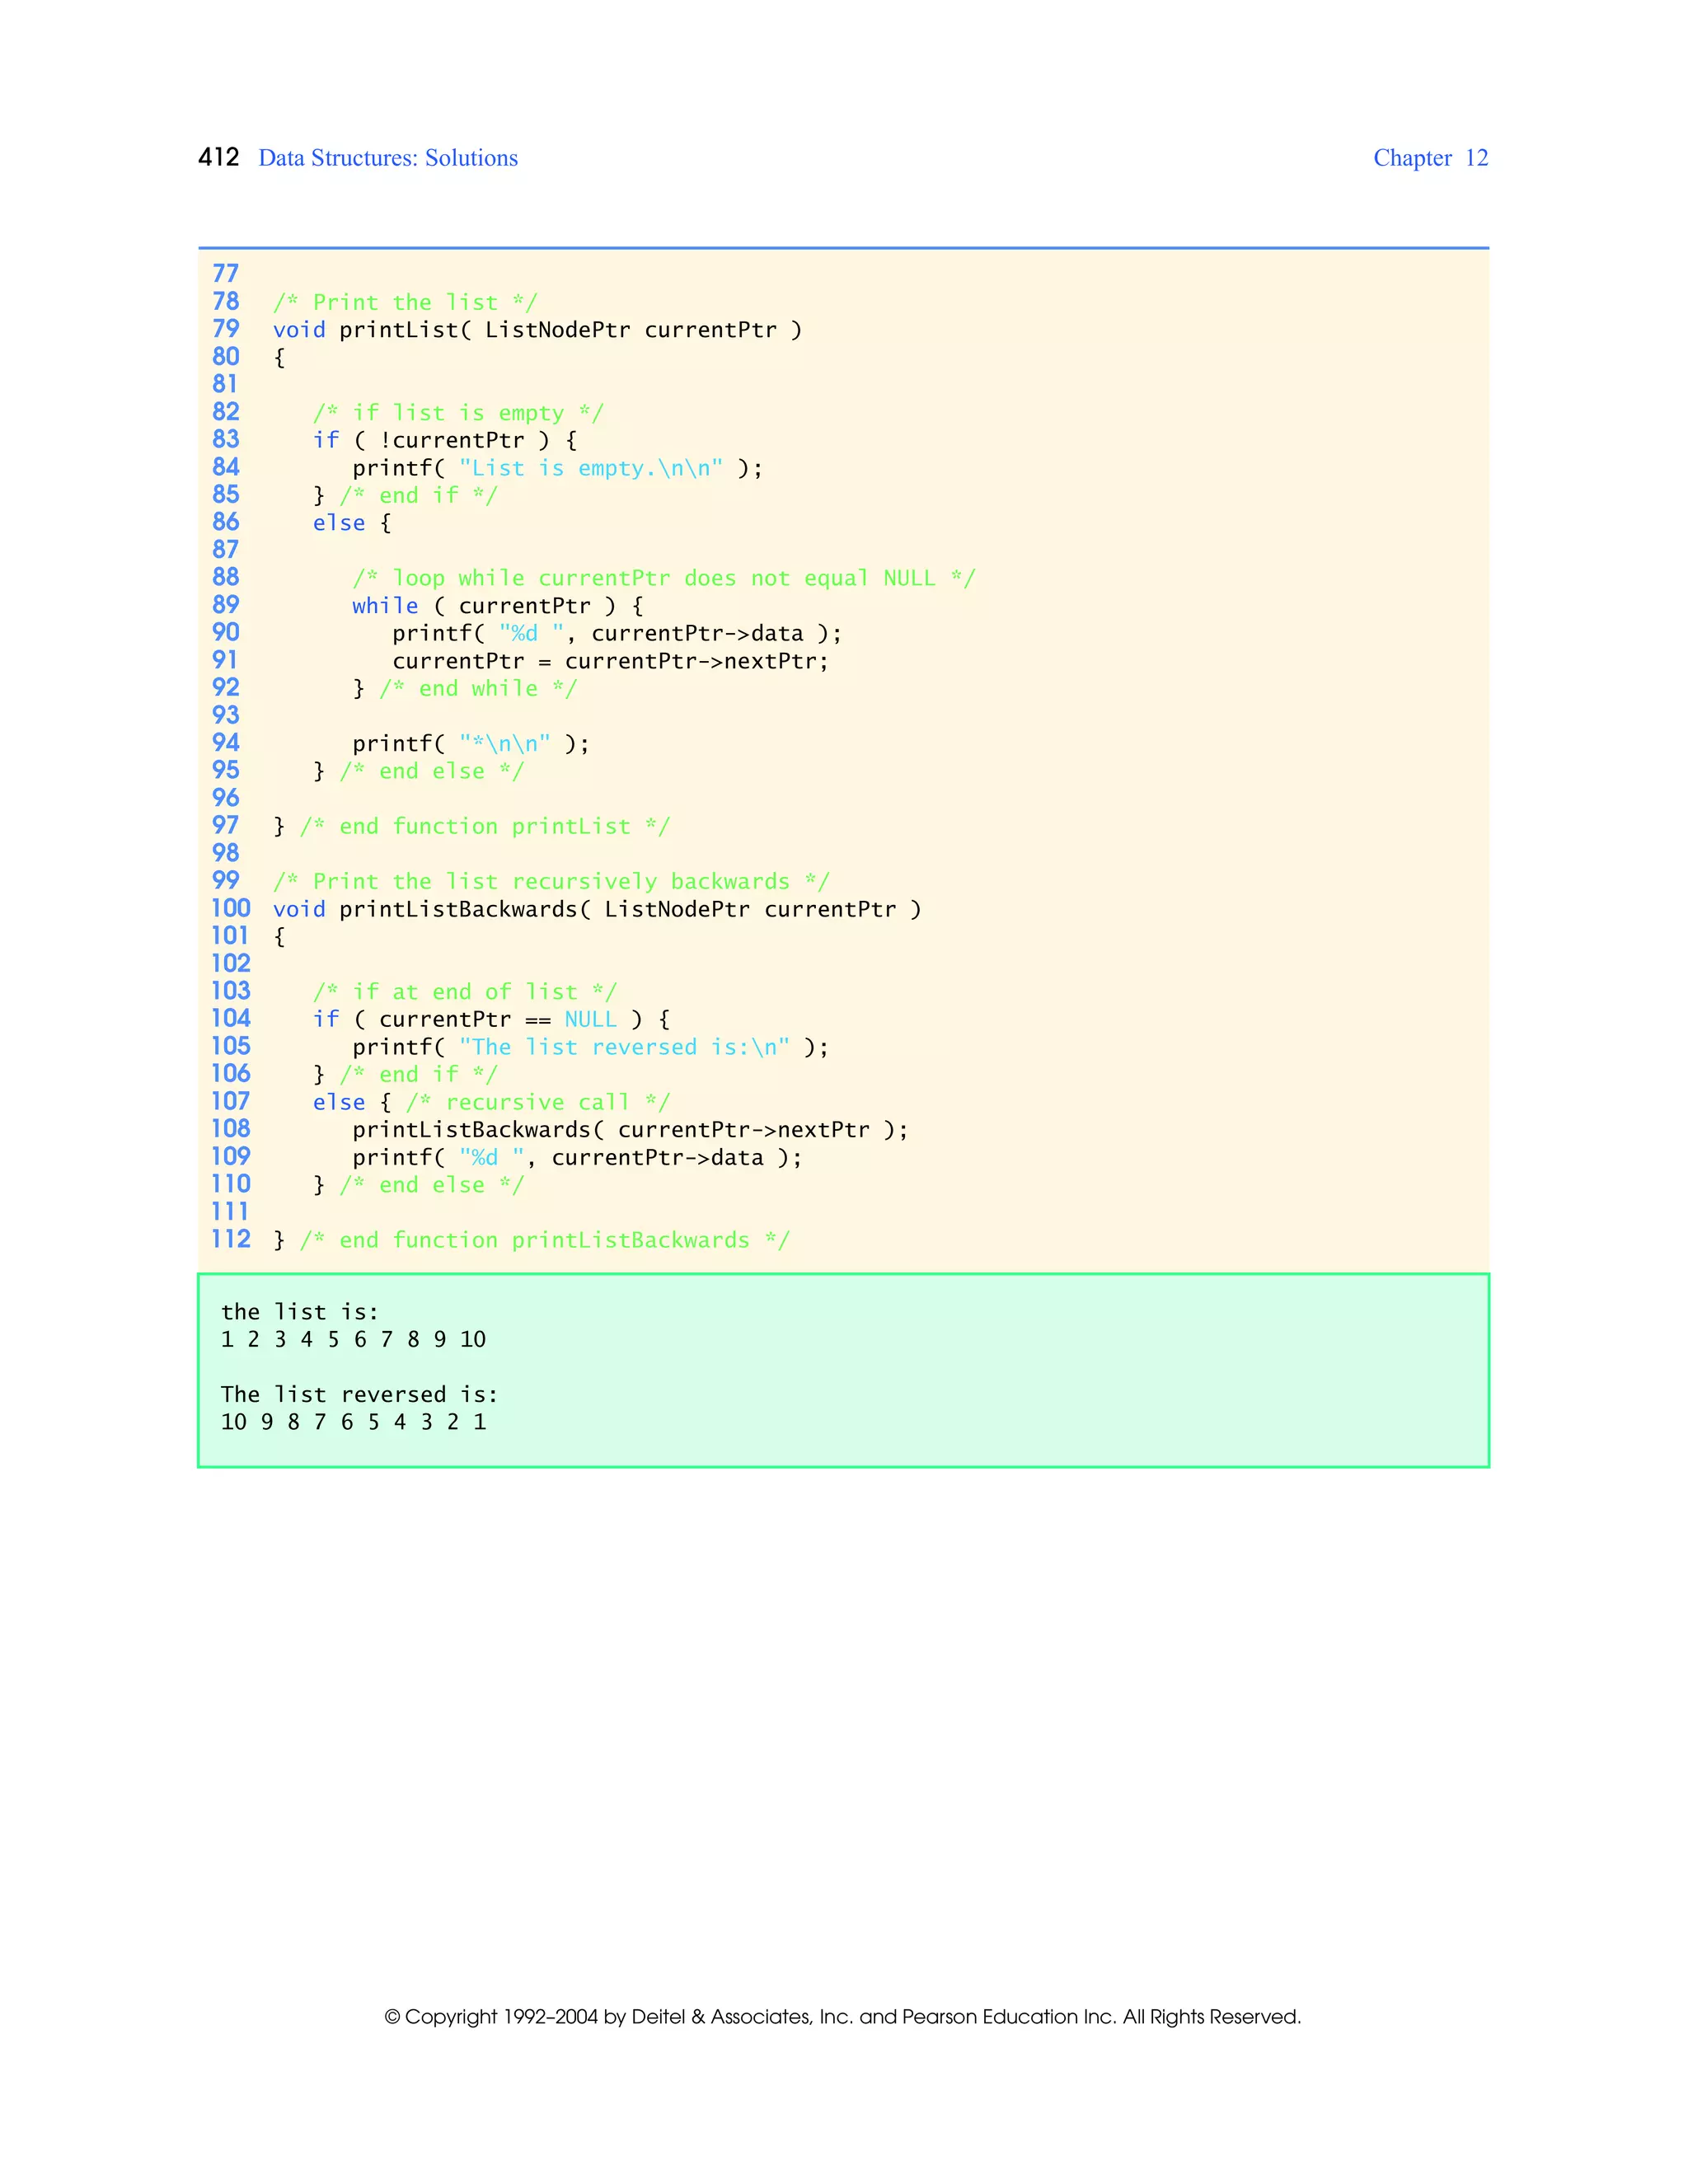Click output row '1 2 3 4 5 6 7 8 9 10'

(353, 1340)
